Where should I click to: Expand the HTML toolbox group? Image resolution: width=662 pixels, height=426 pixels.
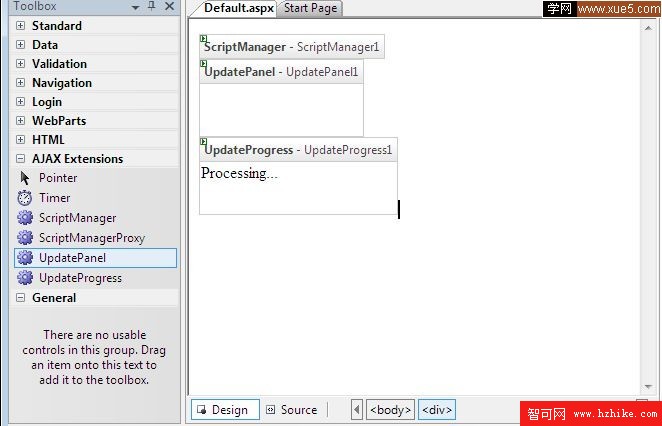(x=20, y=139)
